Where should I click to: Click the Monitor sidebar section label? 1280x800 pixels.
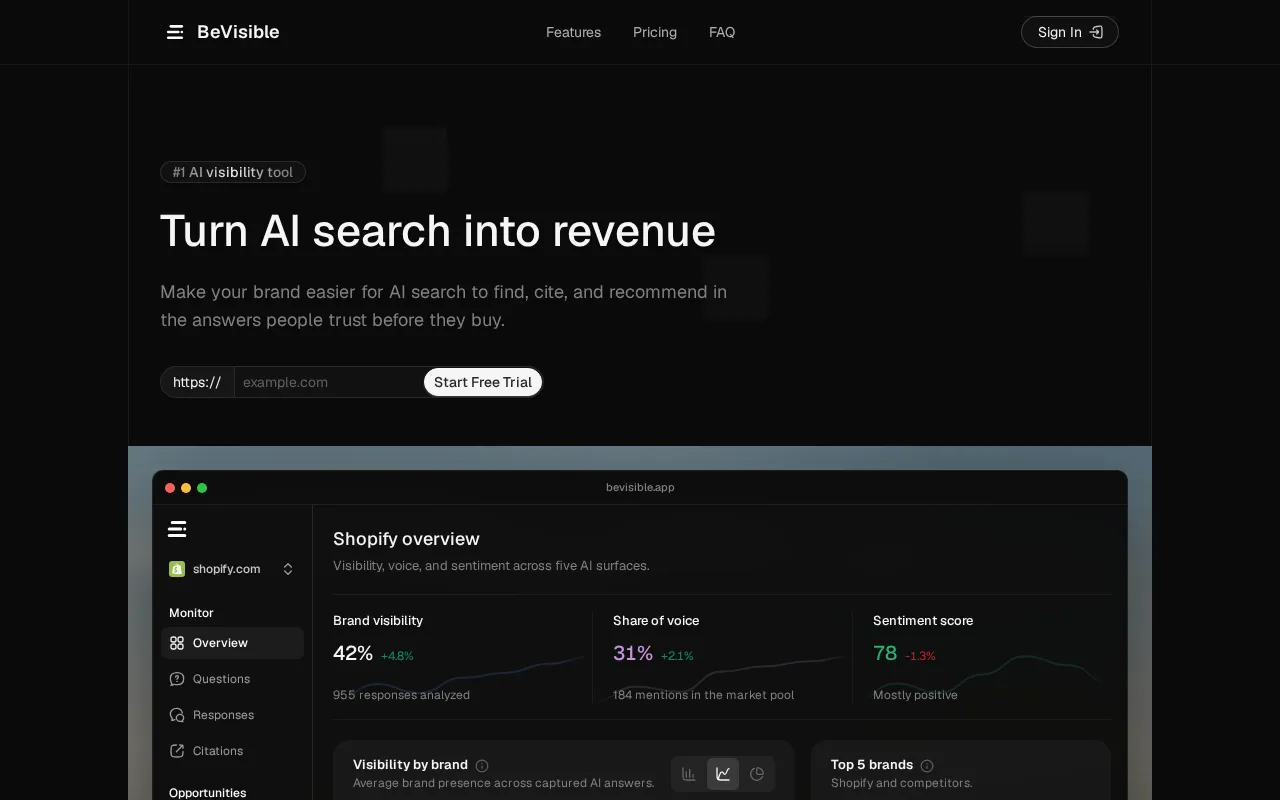click(191, 613)
